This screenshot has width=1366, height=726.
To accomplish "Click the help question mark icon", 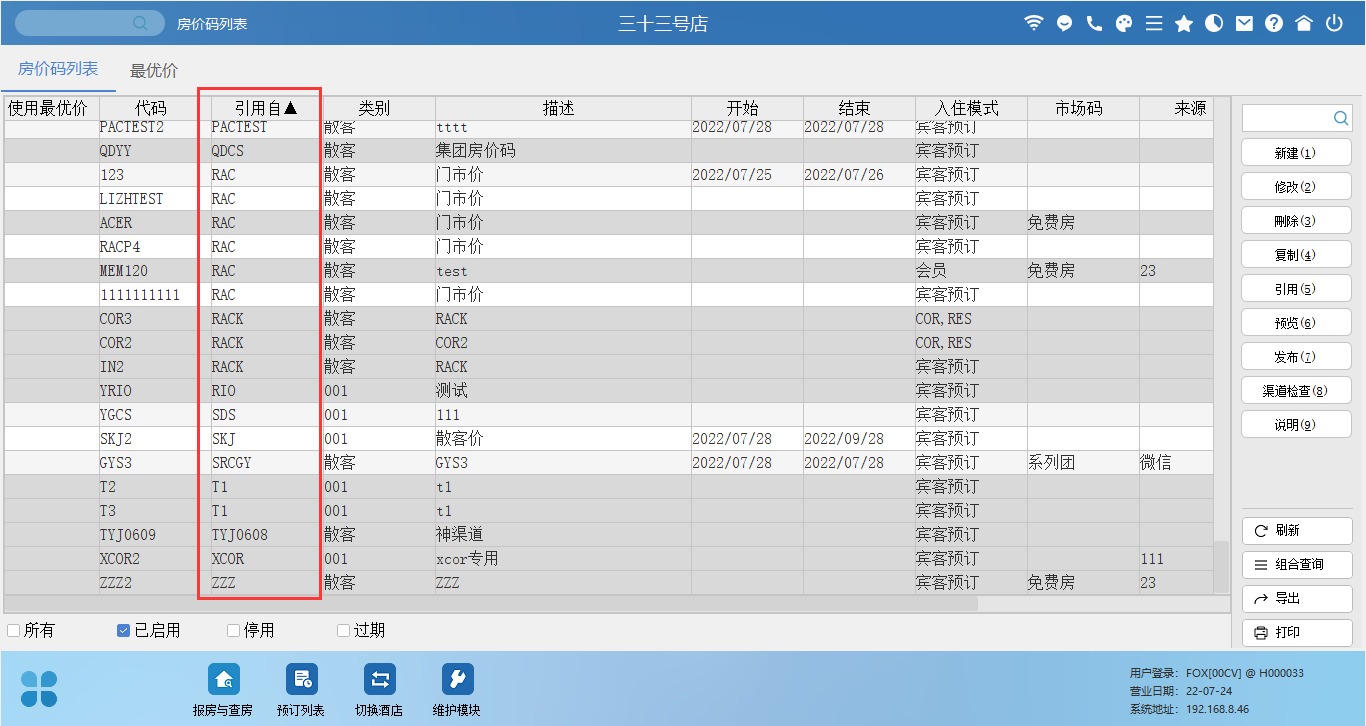I will pos(1274,23).
